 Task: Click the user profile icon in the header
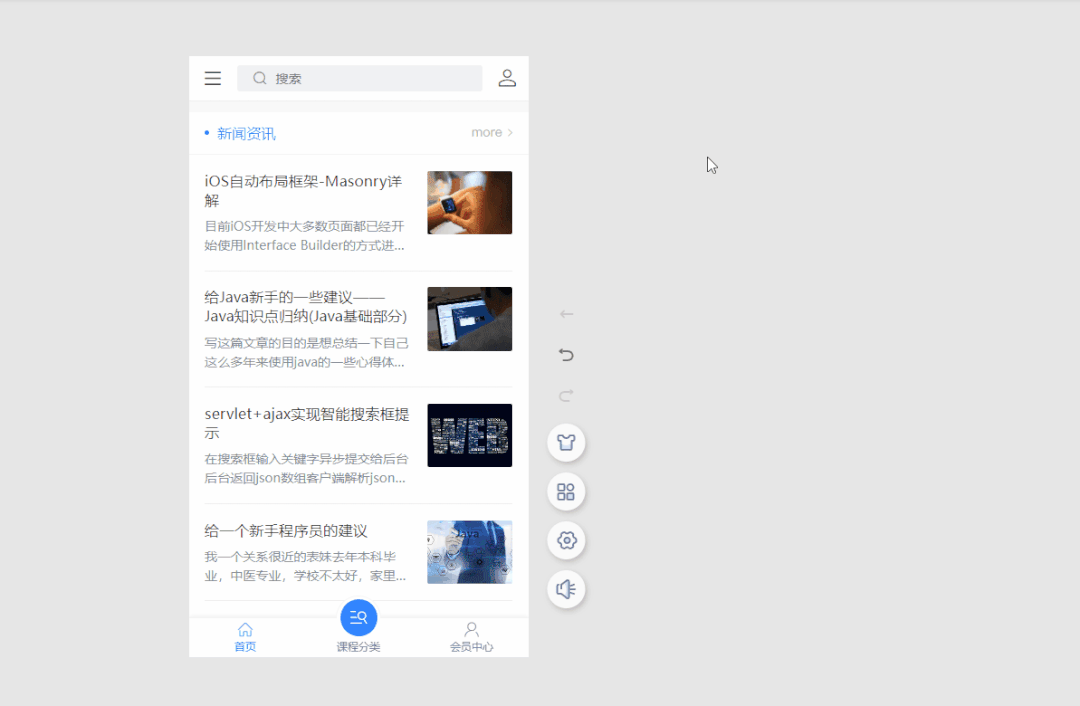pos(507,78)
